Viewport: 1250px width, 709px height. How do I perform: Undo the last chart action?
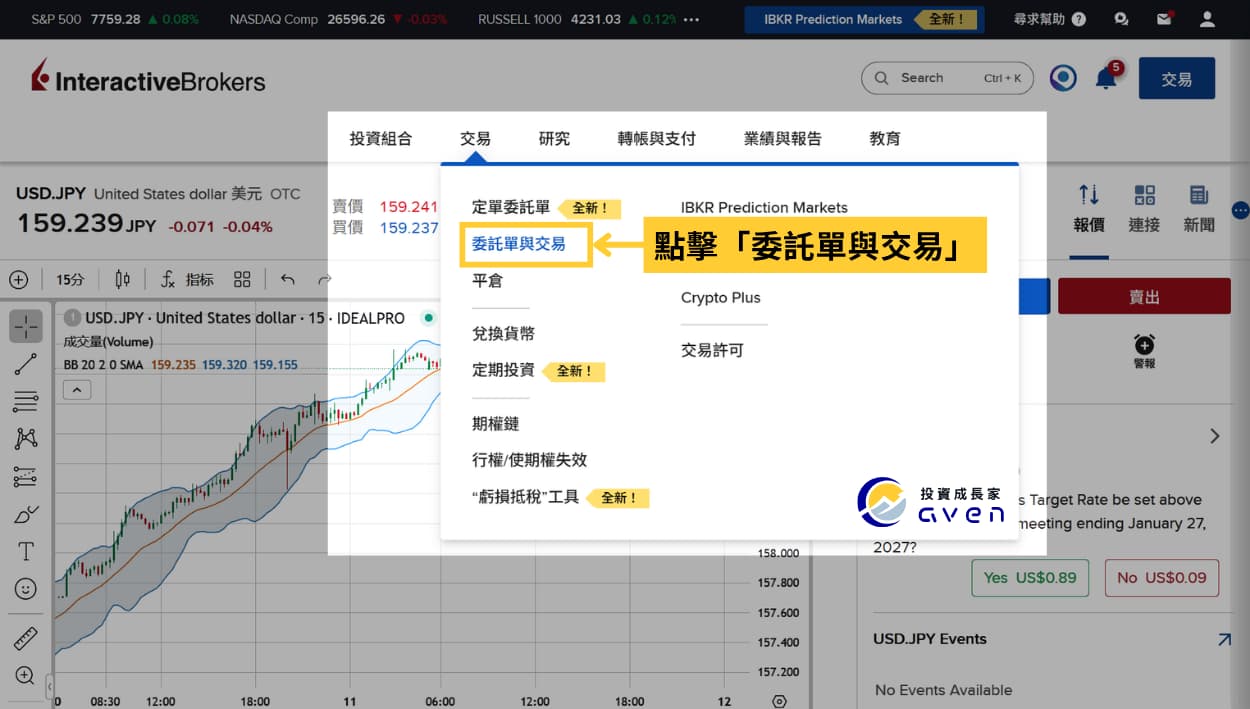point(288,280)
